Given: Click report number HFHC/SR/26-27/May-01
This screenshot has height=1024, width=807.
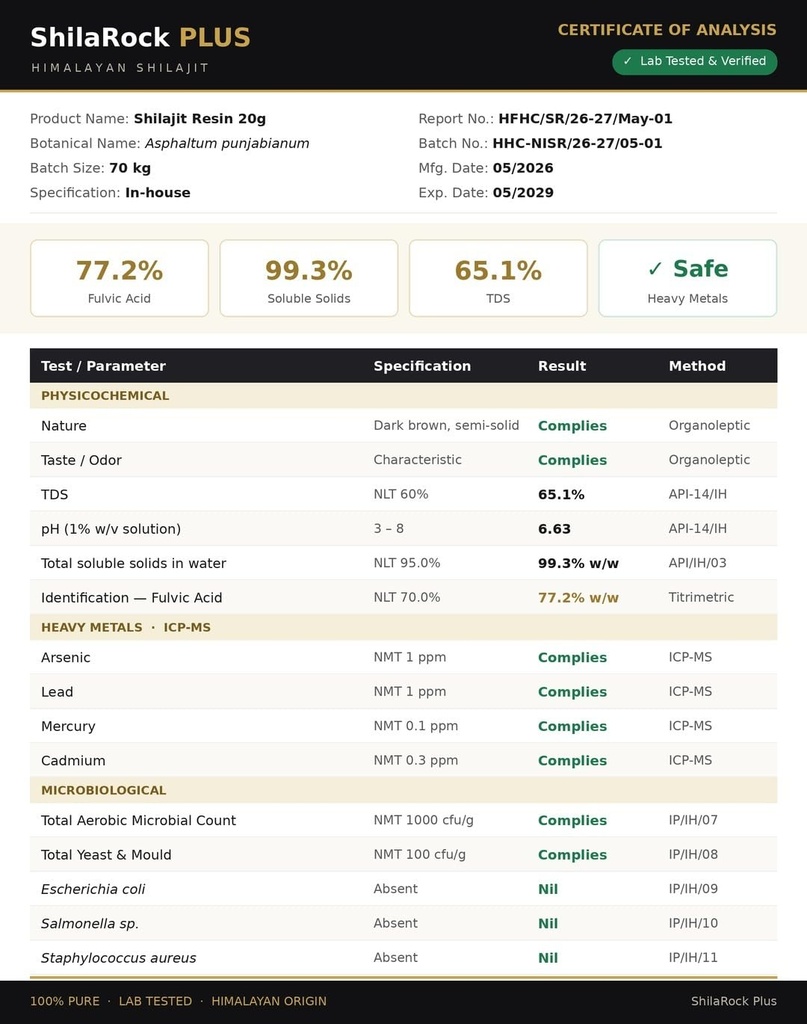Looking at the screenshot, I should (585, 119).
